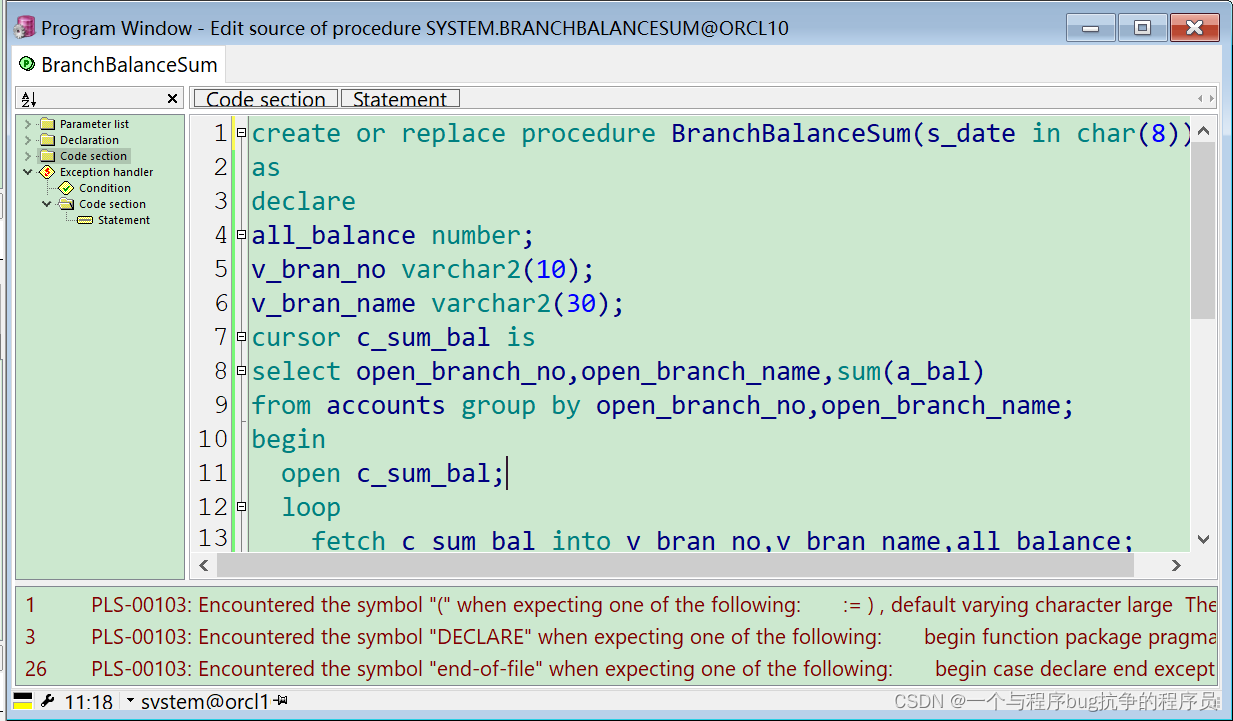The width and height of the screenshot is (1233, 721).
Task: Fold the cursor declaration block on line 7
Action: pos(240,336)
